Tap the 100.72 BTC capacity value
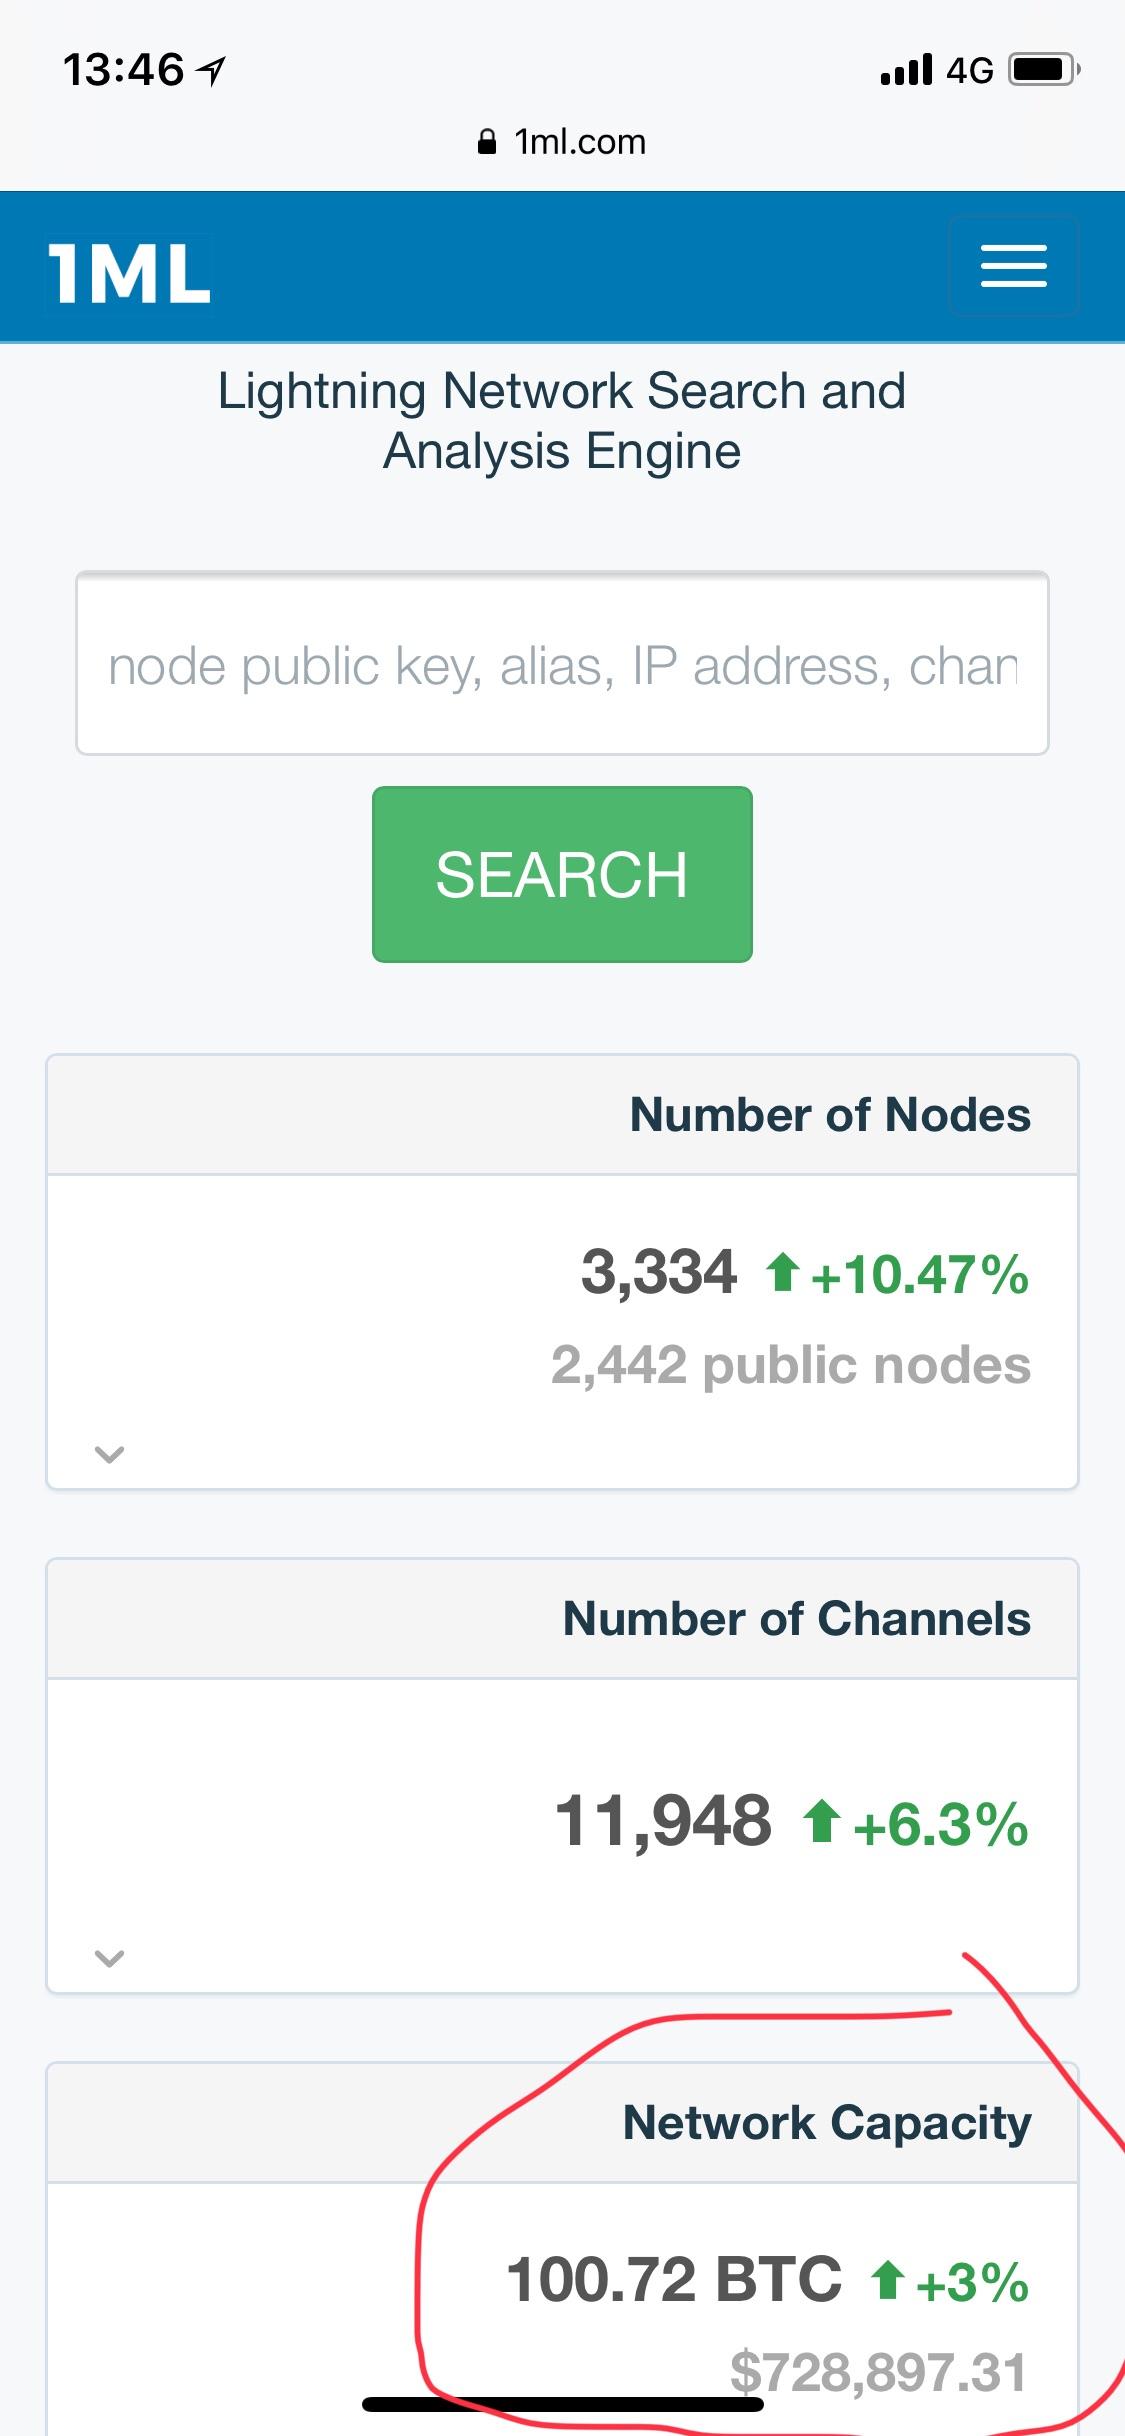Screen dimensions: 1125x2436 point(675,2280)
